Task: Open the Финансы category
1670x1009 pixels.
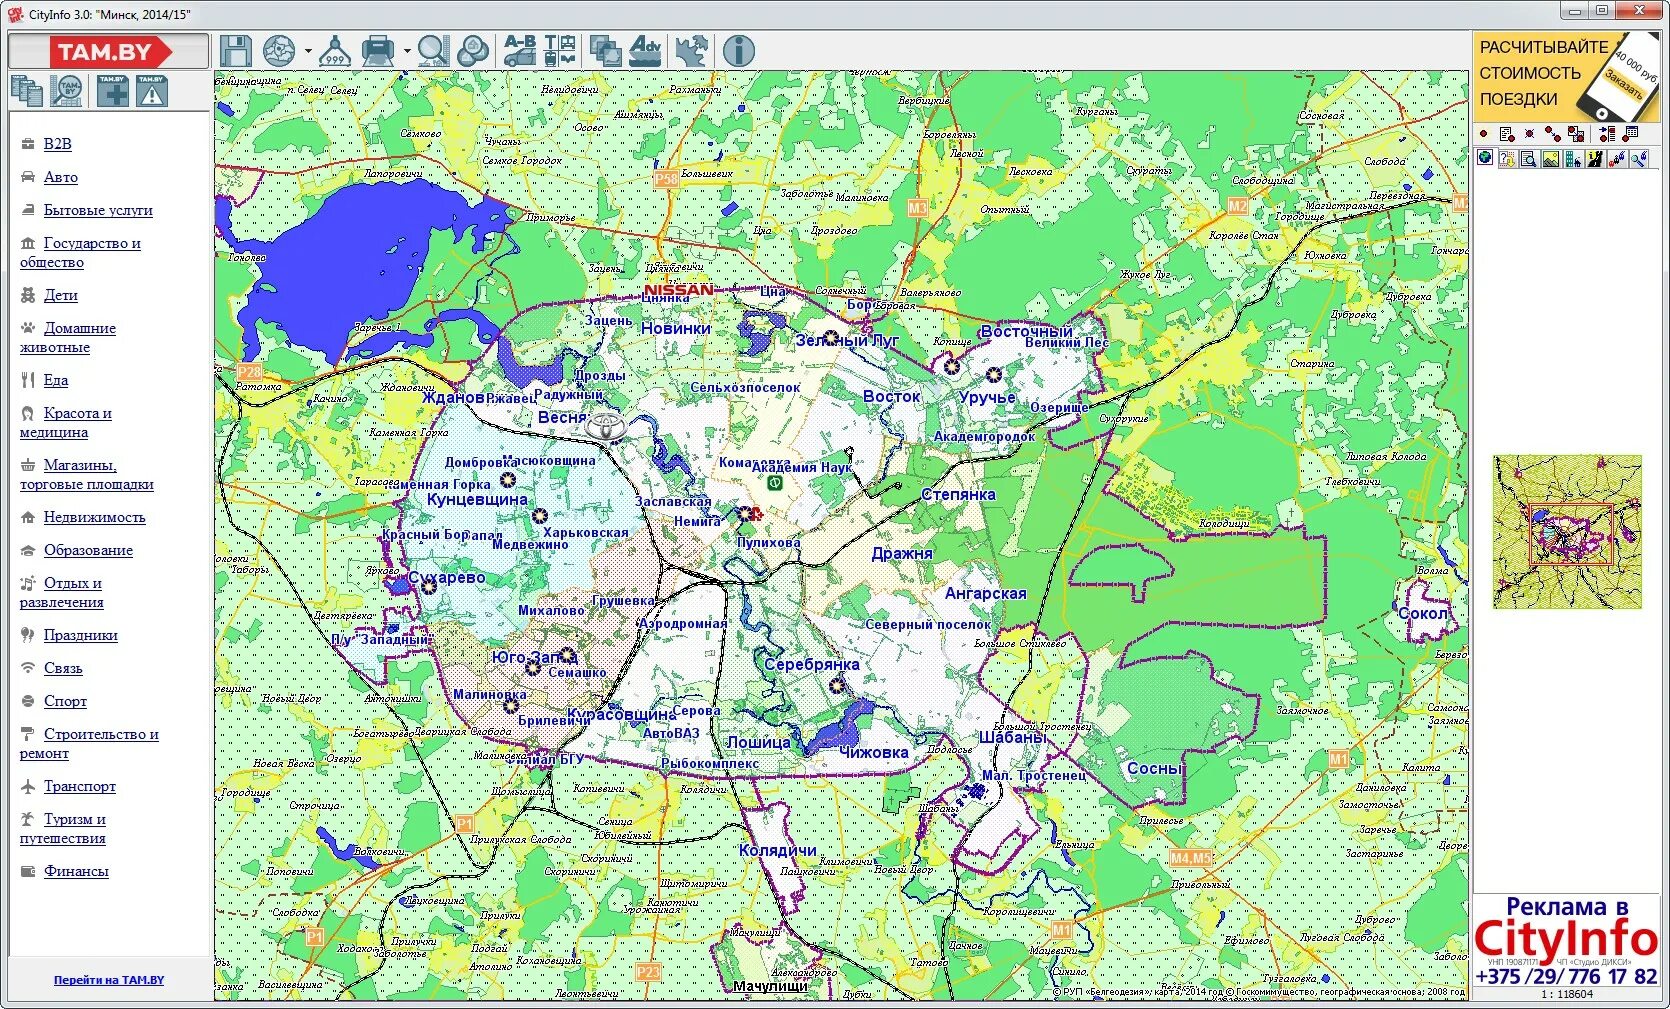Action: [76, 871]
